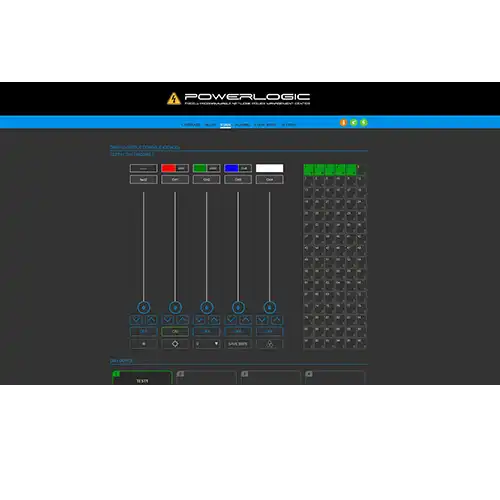Screen dimensions: 500x500
Task: Toggle the on/off button of white channel
Action: (269, 332)
